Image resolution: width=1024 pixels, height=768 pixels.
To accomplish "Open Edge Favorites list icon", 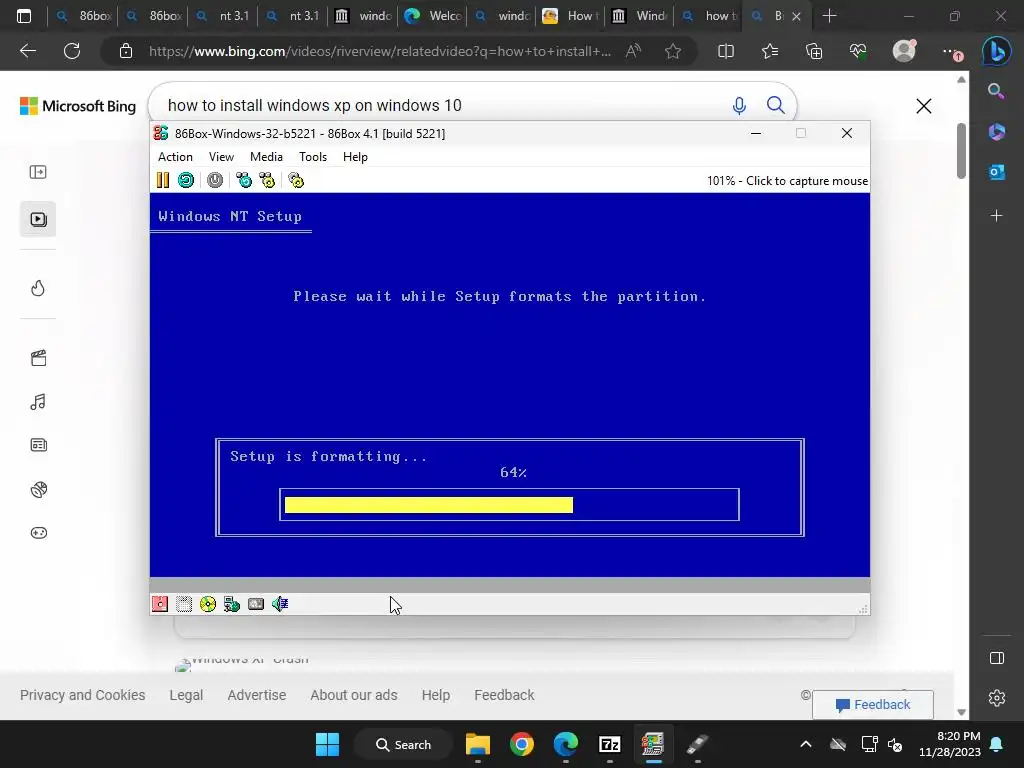I will click(x=770, y=51).
